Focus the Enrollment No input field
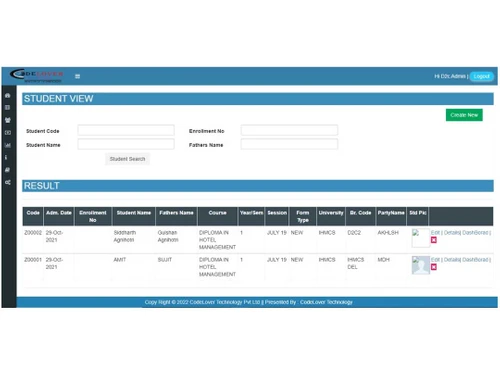 [289, 130]
